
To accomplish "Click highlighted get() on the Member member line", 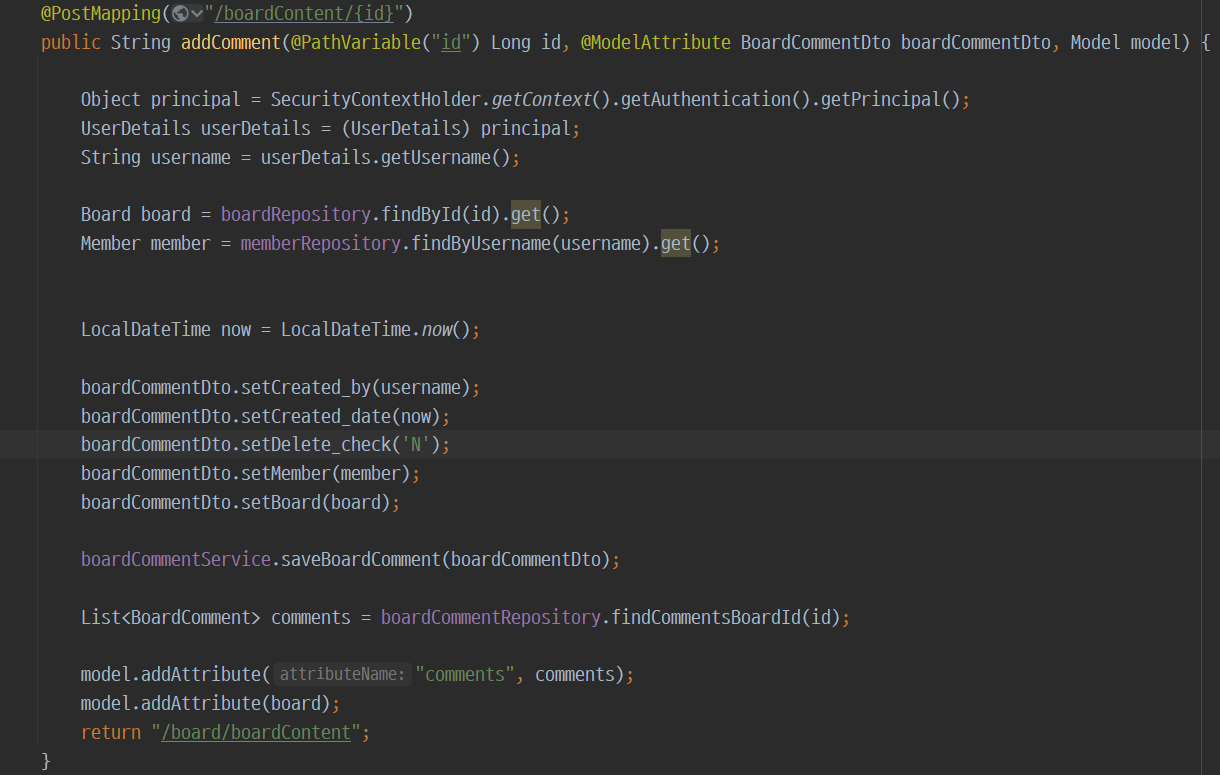I will 675,244.
